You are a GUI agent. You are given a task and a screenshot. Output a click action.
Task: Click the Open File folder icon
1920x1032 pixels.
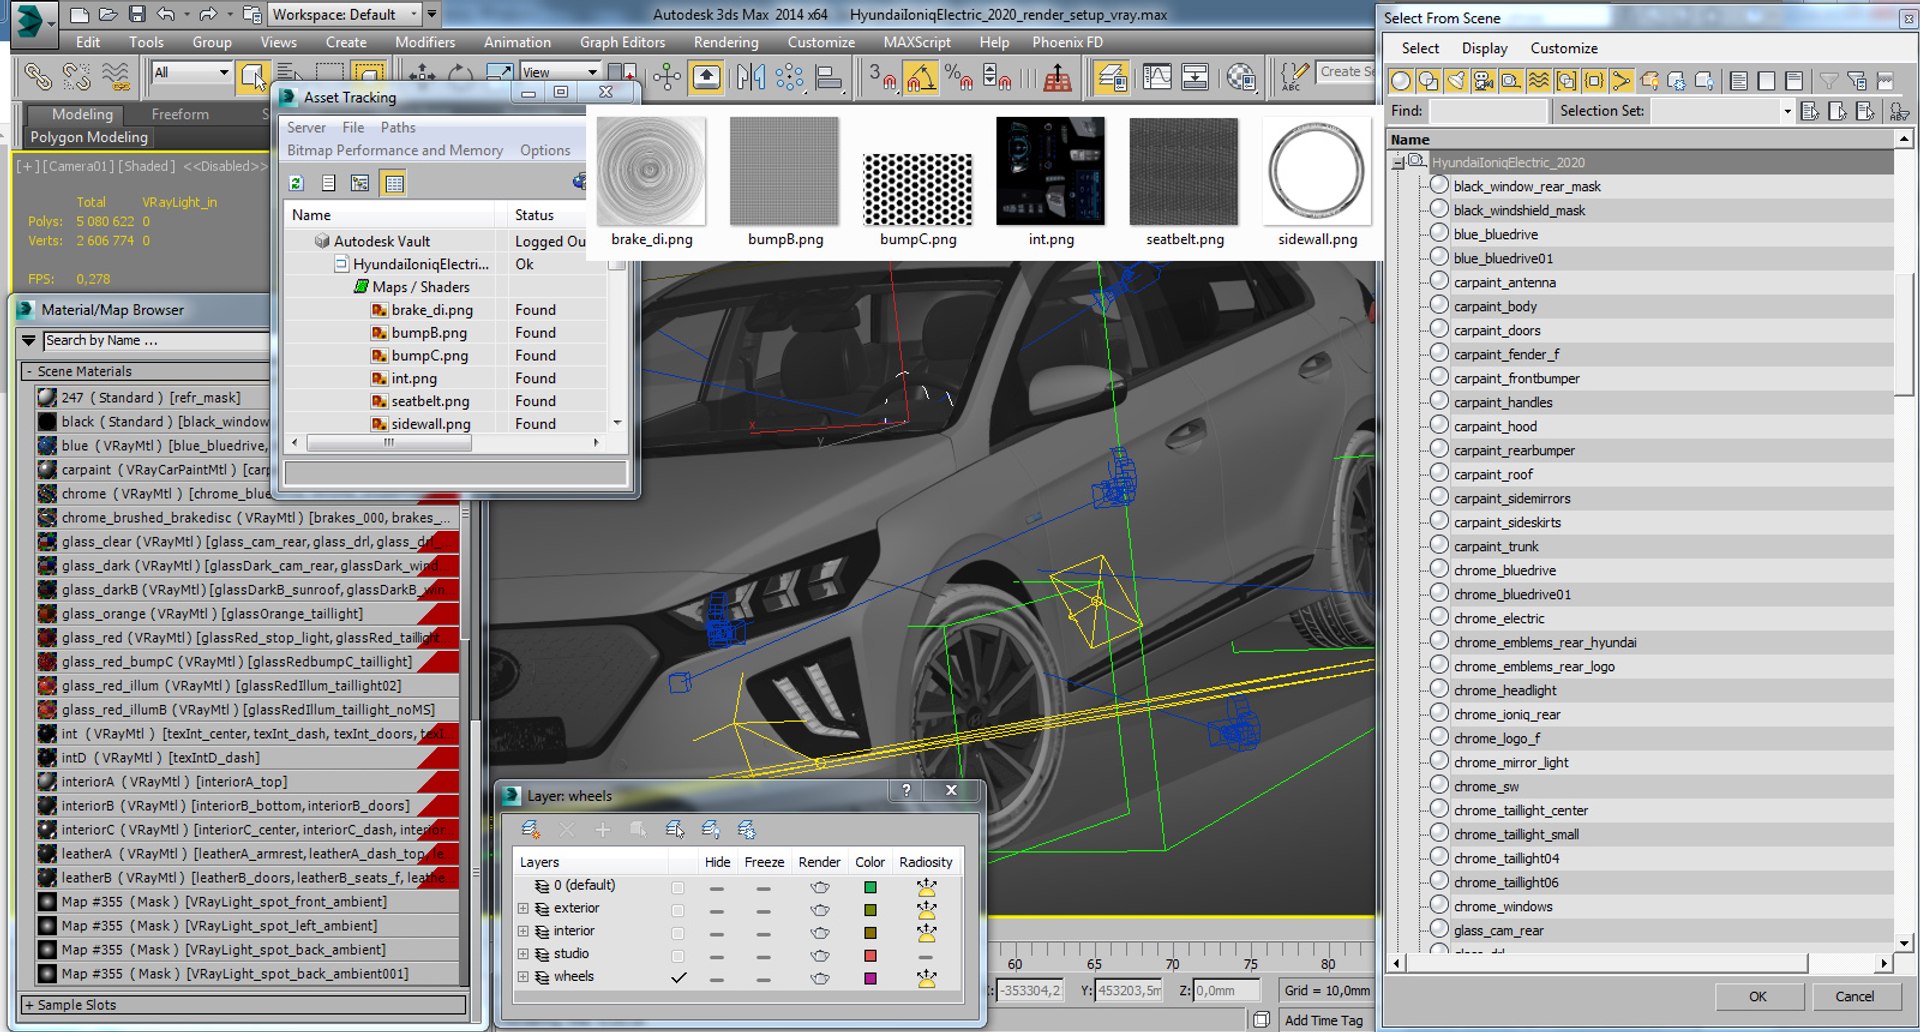coord(108,14)
